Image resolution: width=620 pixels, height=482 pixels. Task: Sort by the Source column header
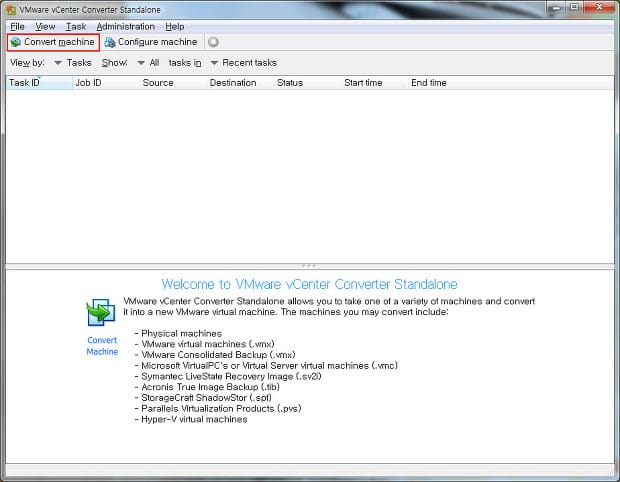click(x=173, y=83)
